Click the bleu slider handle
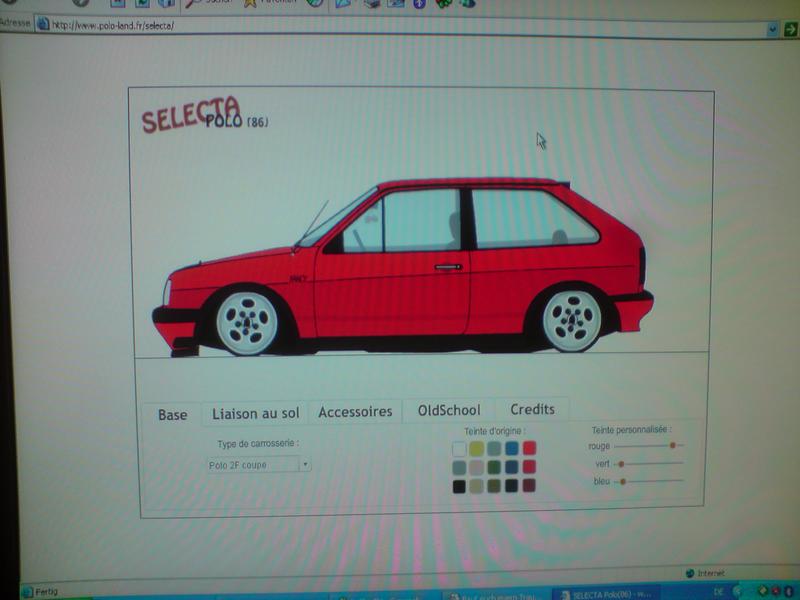800x600 pixels. point(623,482)
